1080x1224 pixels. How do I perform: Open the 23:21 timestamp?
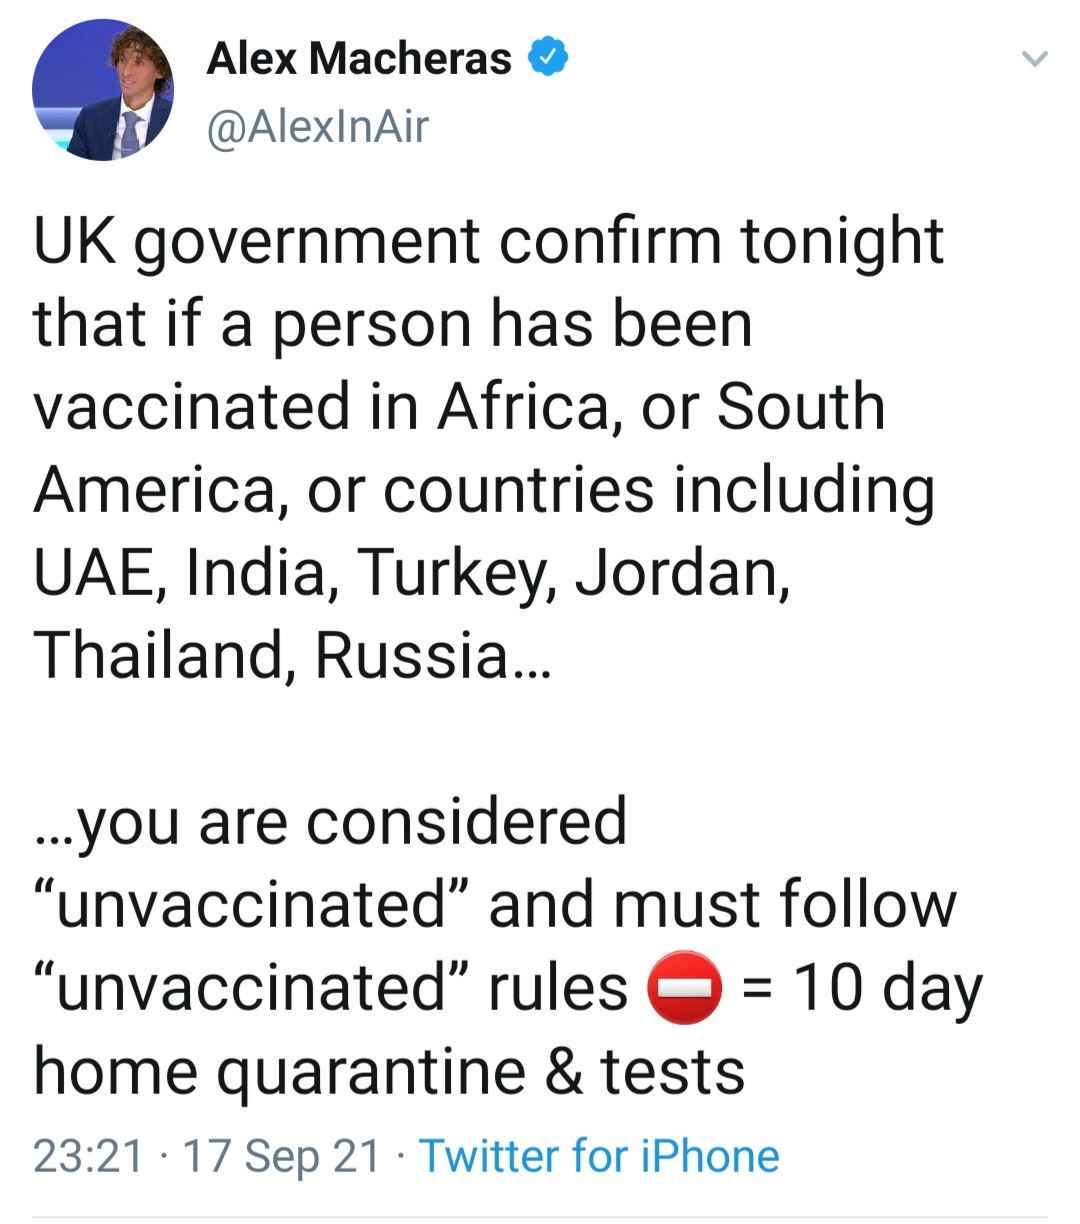tap(88, 1157)
